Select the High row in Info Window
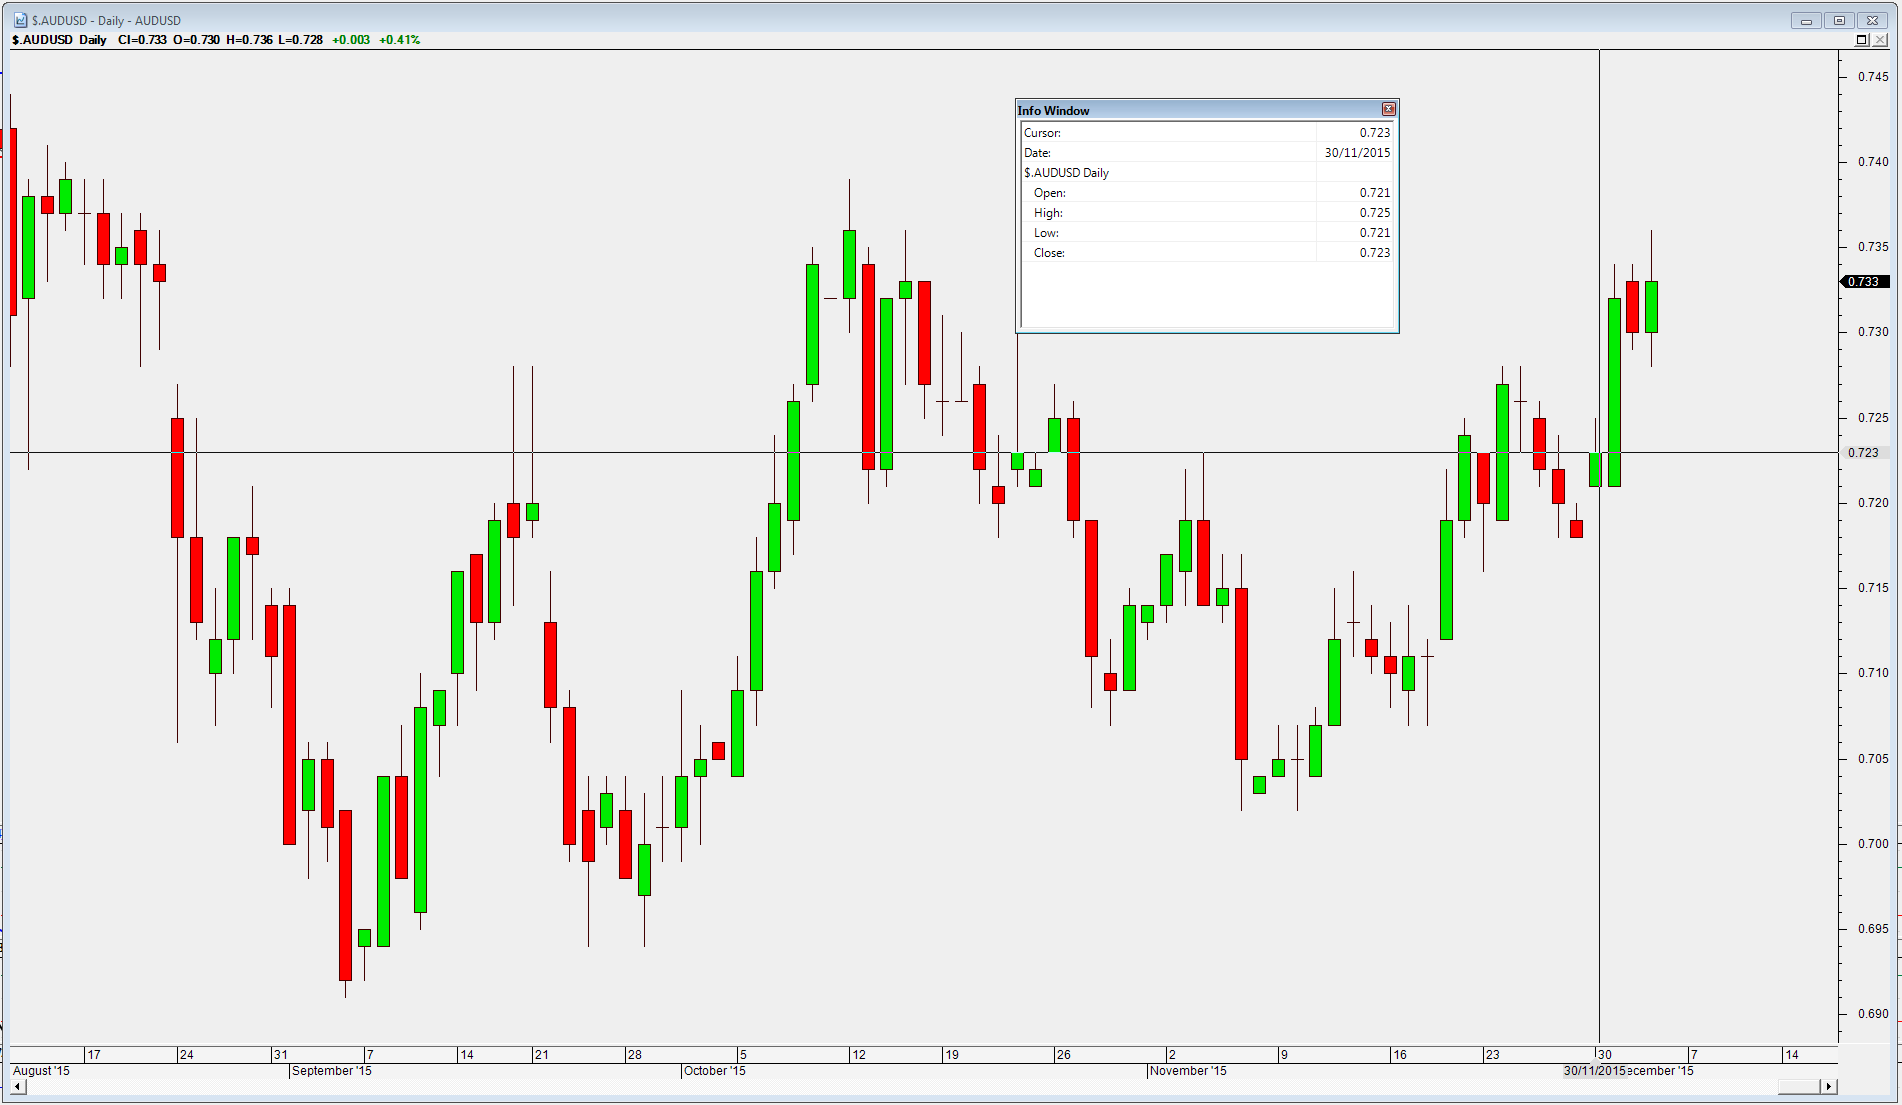The width and height of the screenshot is (1902, 1105). 1207,212
